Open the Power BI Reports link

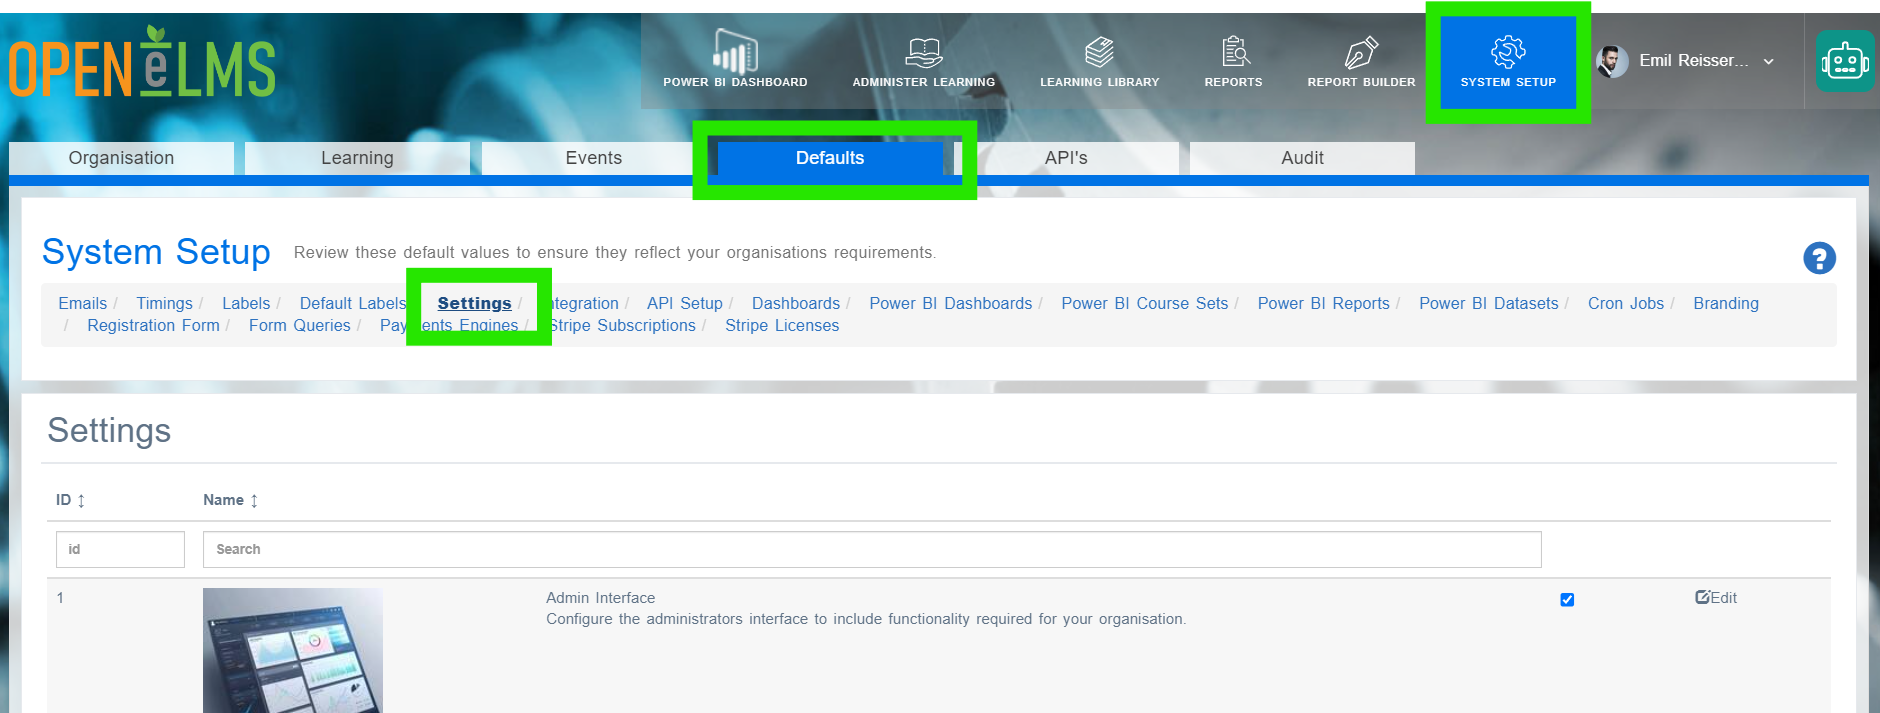click(1324, 303)
